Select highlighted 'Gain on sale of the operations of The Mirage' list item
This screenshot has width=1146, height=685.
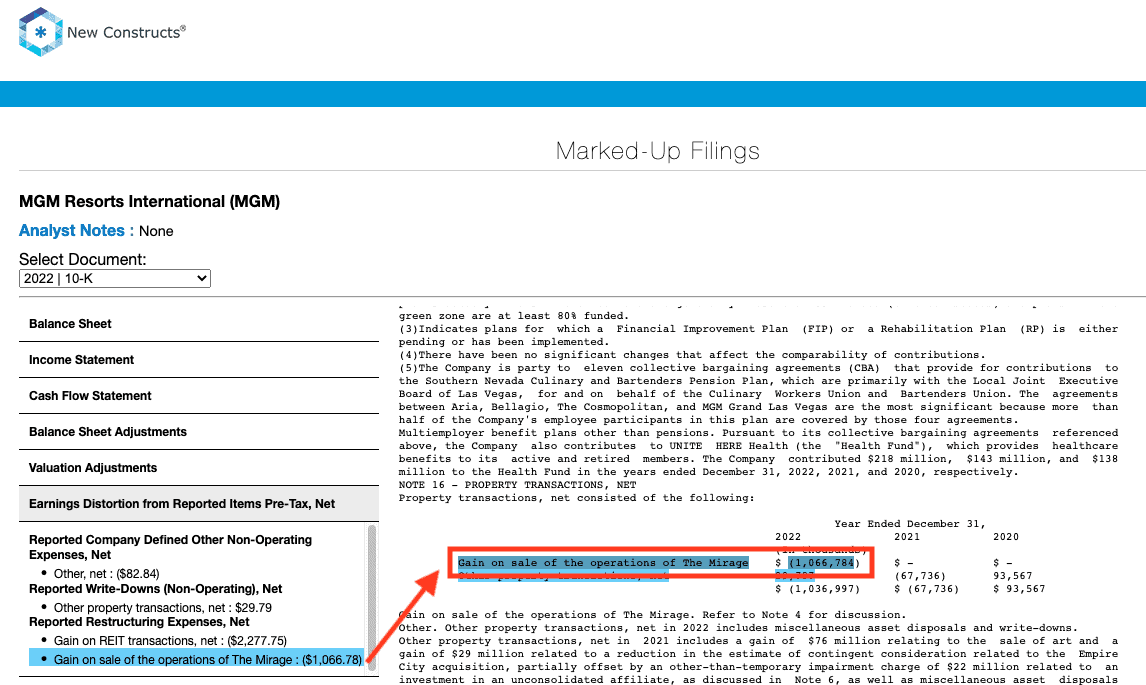(196, 659)
